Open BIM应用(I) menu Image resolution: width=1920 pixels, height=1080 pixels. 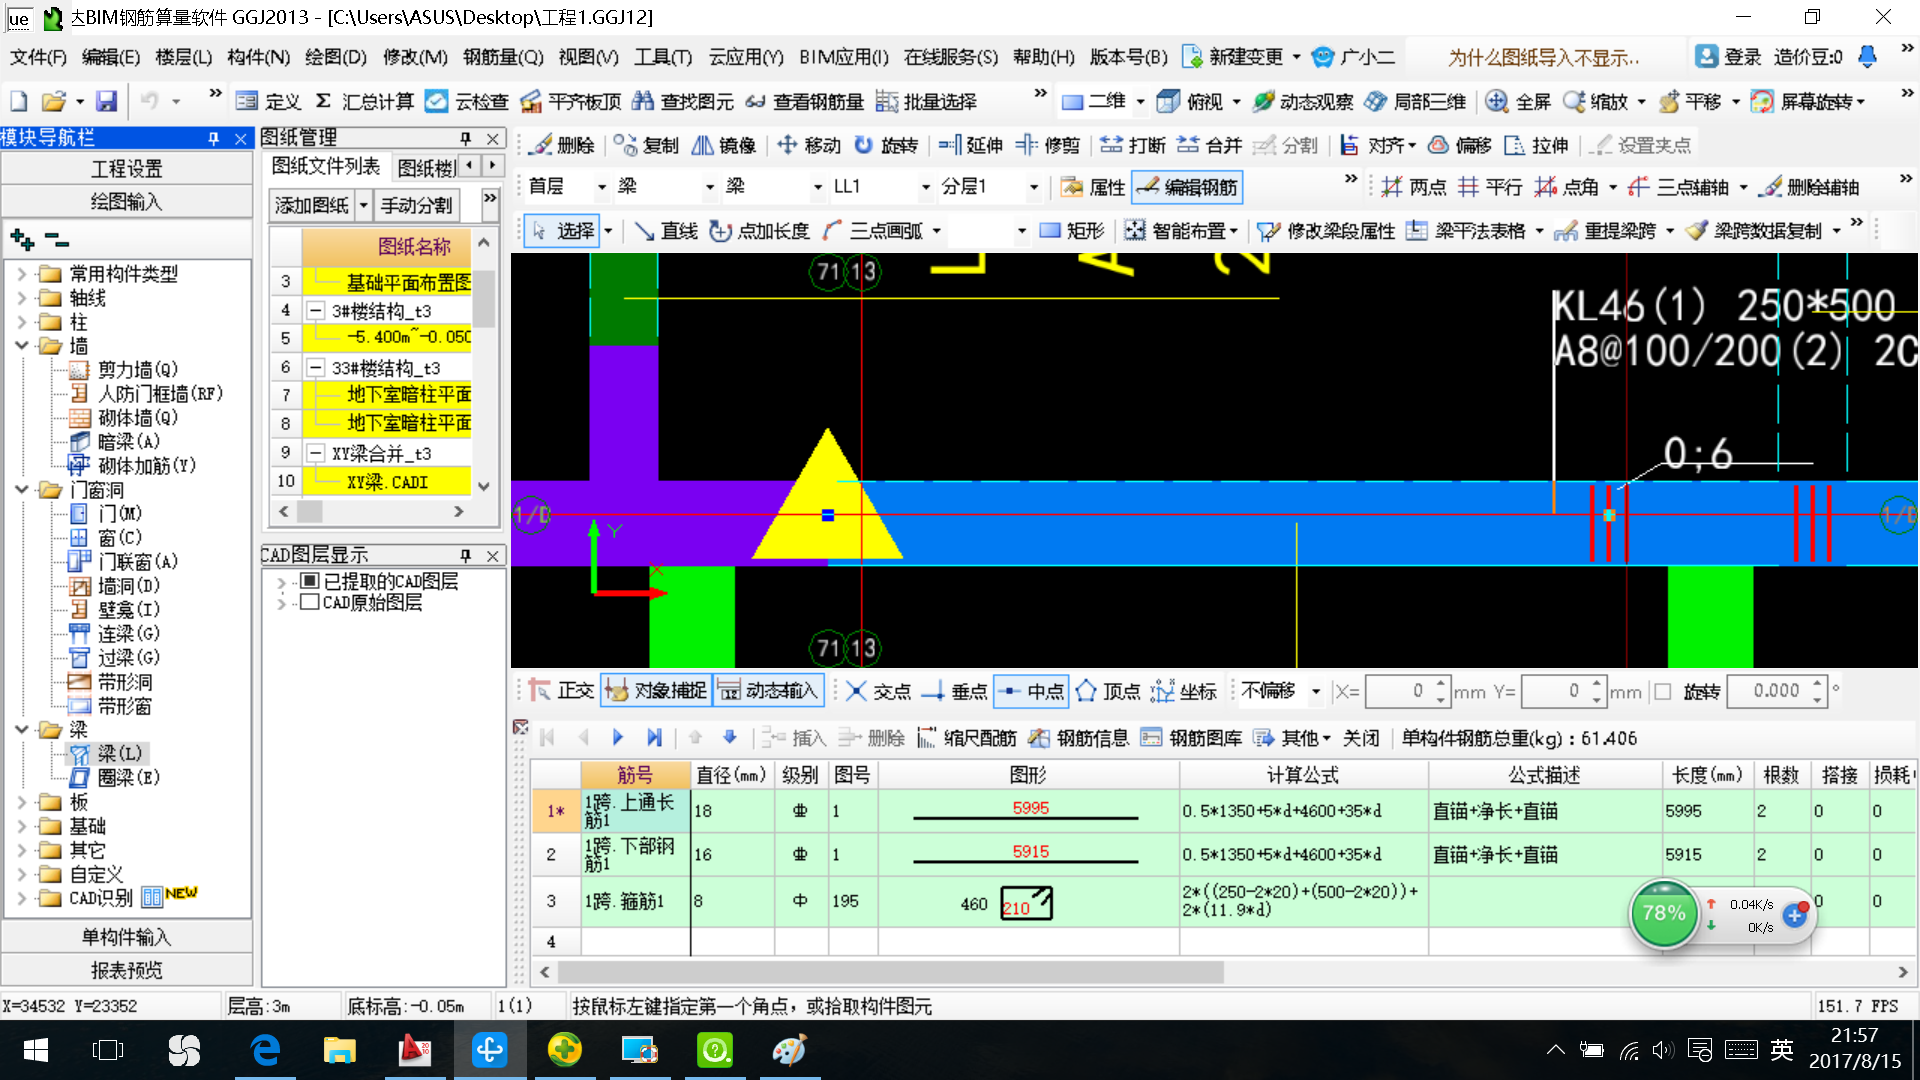coord(843,57)
